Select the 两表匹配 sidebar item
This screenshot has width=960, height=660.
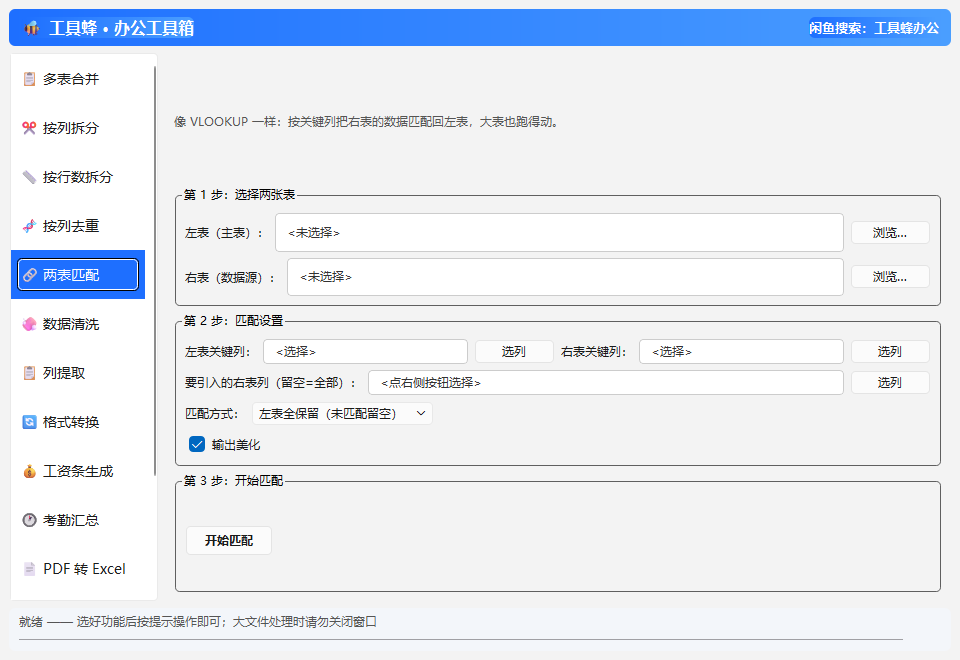[x=78, y=275]
